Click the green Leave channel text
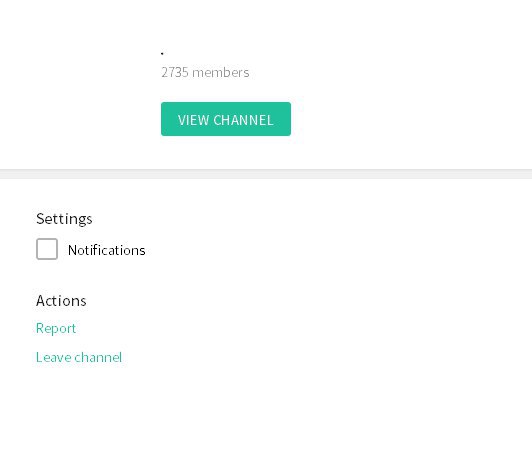532x455 pixels. tap(79, 357)
